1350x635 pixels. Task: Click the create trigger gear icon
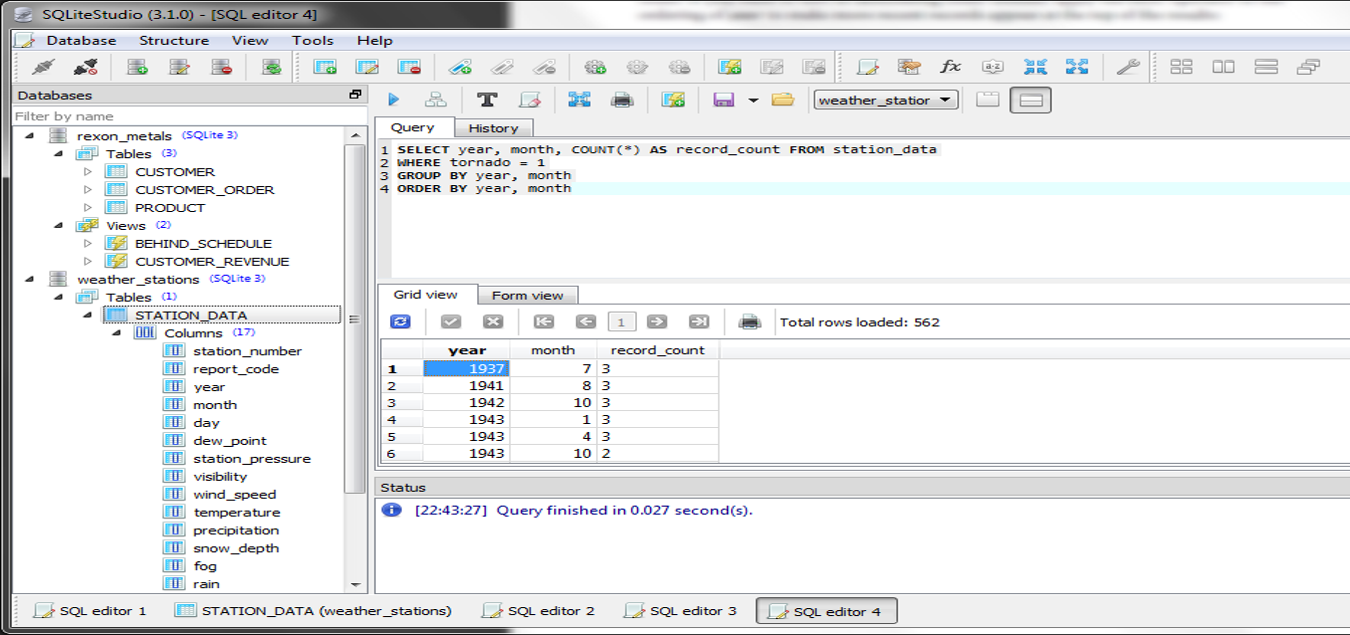coord(595,67)
